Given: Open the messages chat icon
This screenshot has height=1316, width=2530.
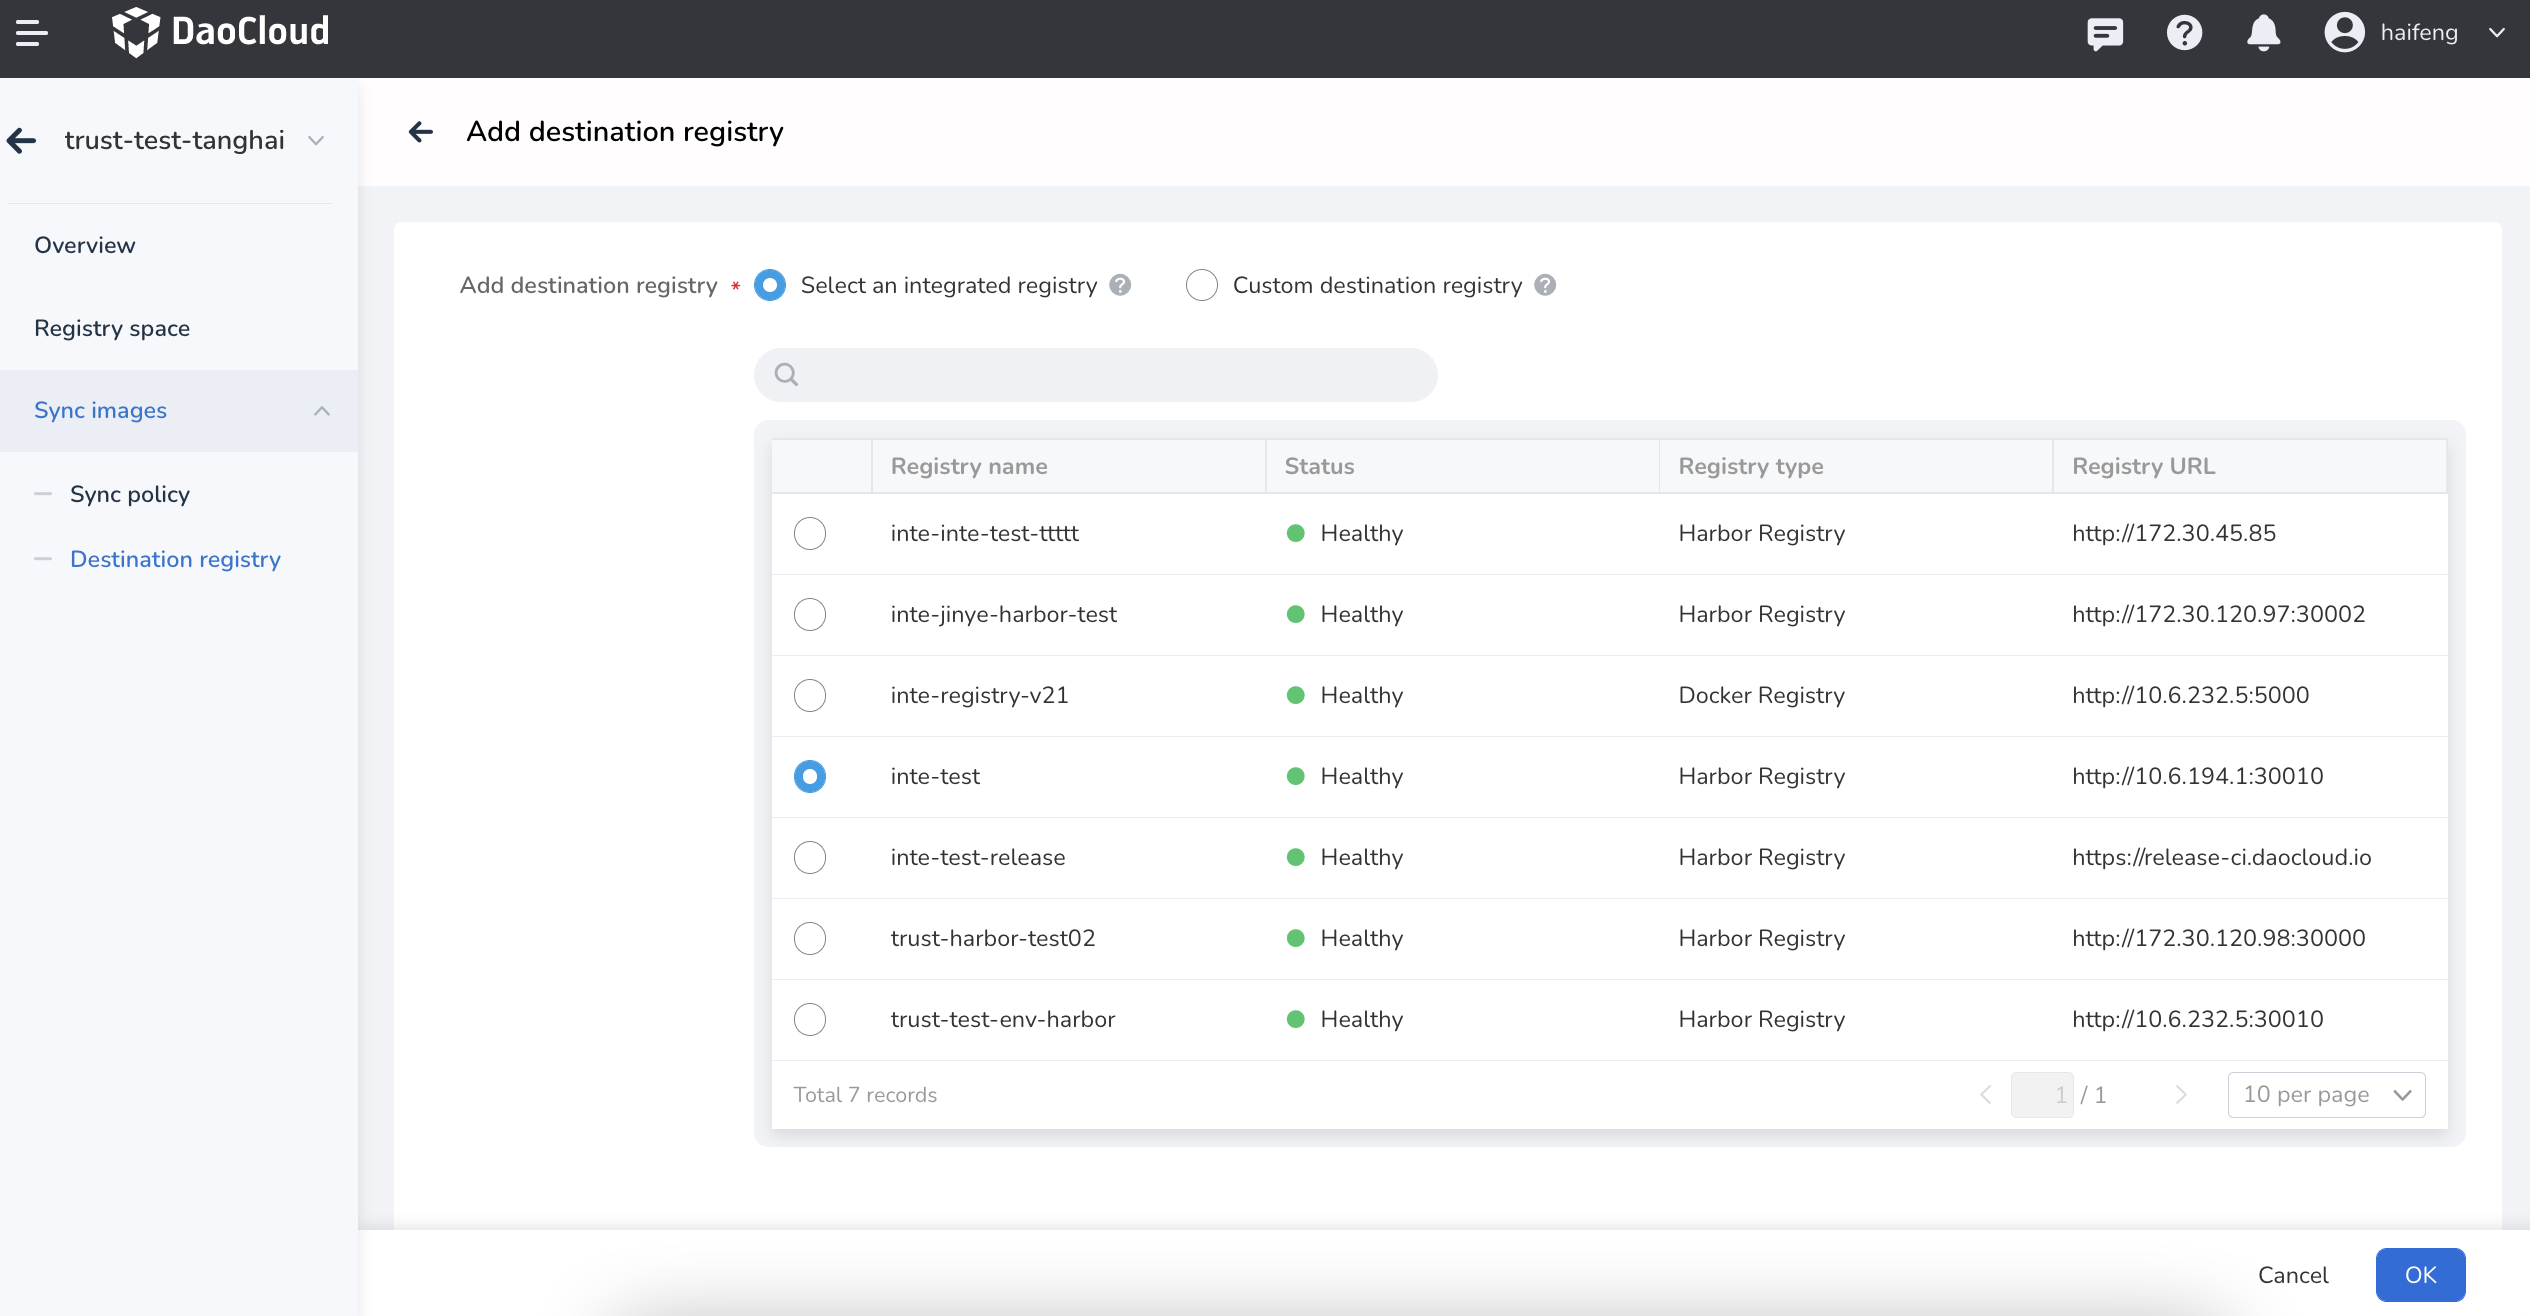Looking at the screenshot, I should [2104, 33].
